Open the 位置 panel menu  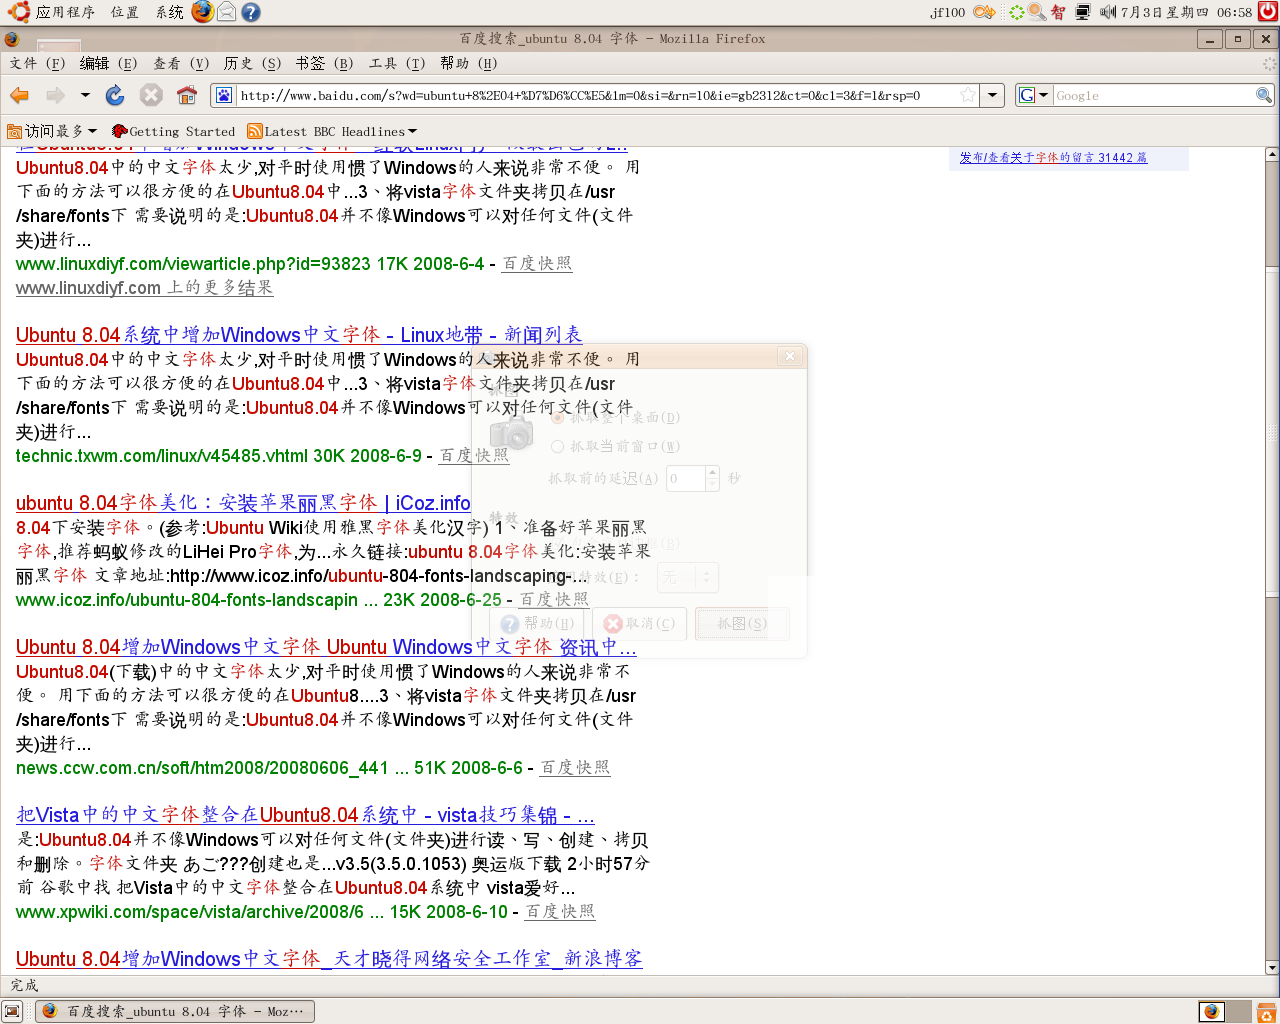(x=125, y=12)
